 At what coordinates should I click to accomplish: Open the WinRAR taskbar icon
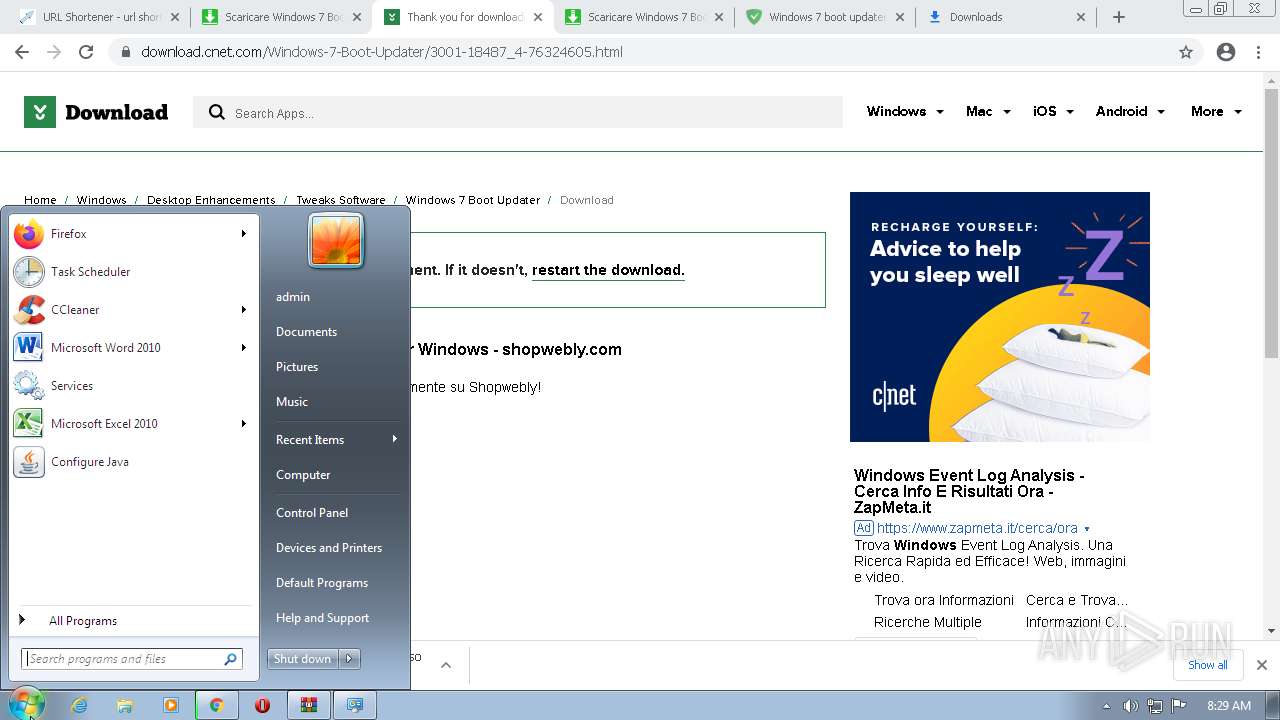tap(309, 705)
